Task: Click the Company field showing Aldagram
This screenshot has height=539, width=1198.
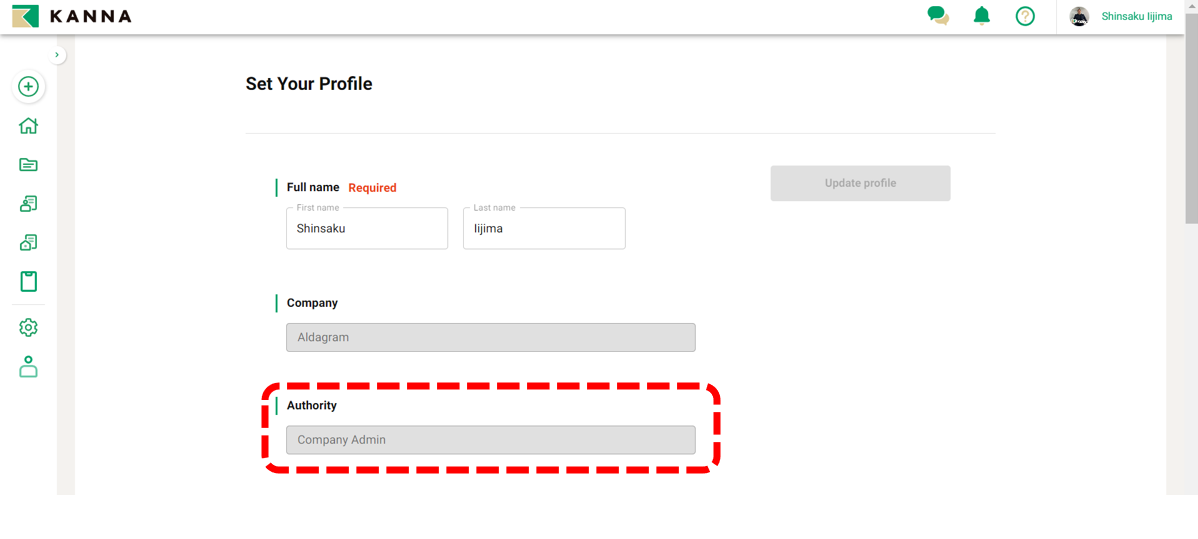Action: pyautogui.click(x=490, y=338)
